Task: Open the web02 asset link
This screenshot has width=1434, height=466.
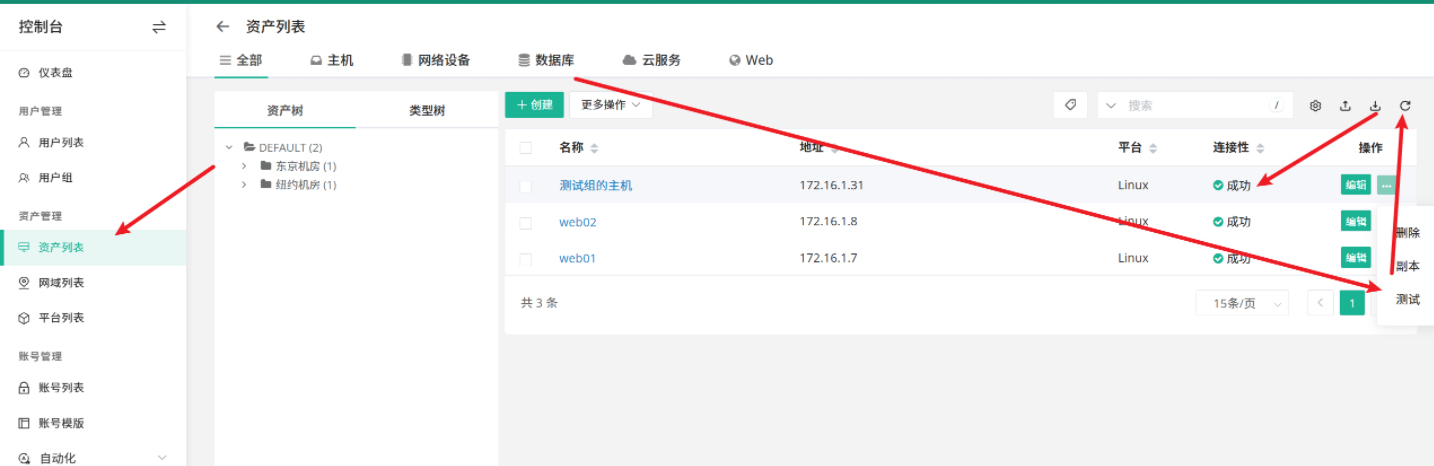Action: point(578,222)
